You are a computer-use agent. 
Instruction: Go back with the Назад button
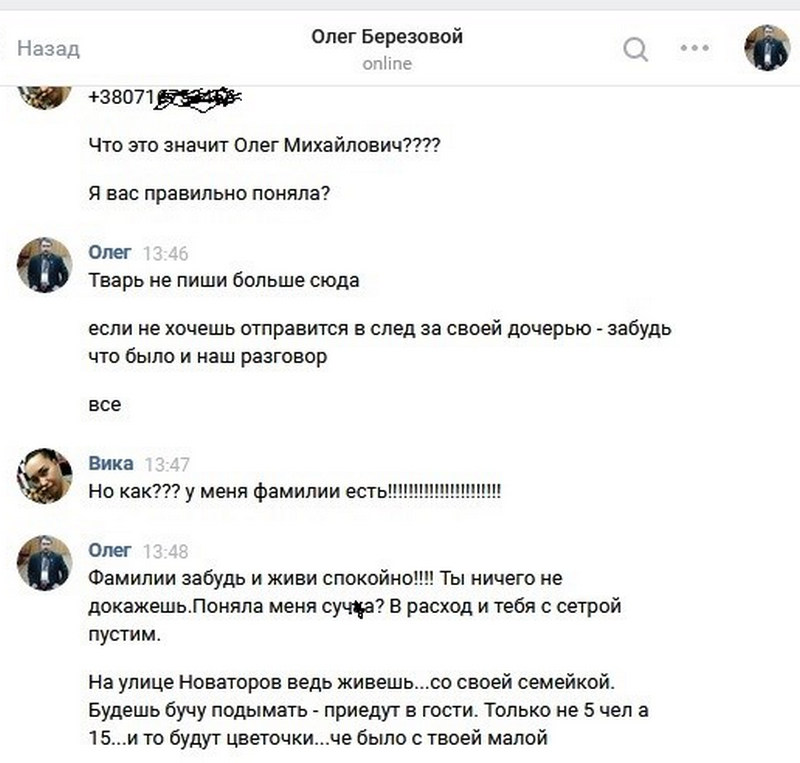(x=48, y=48)
